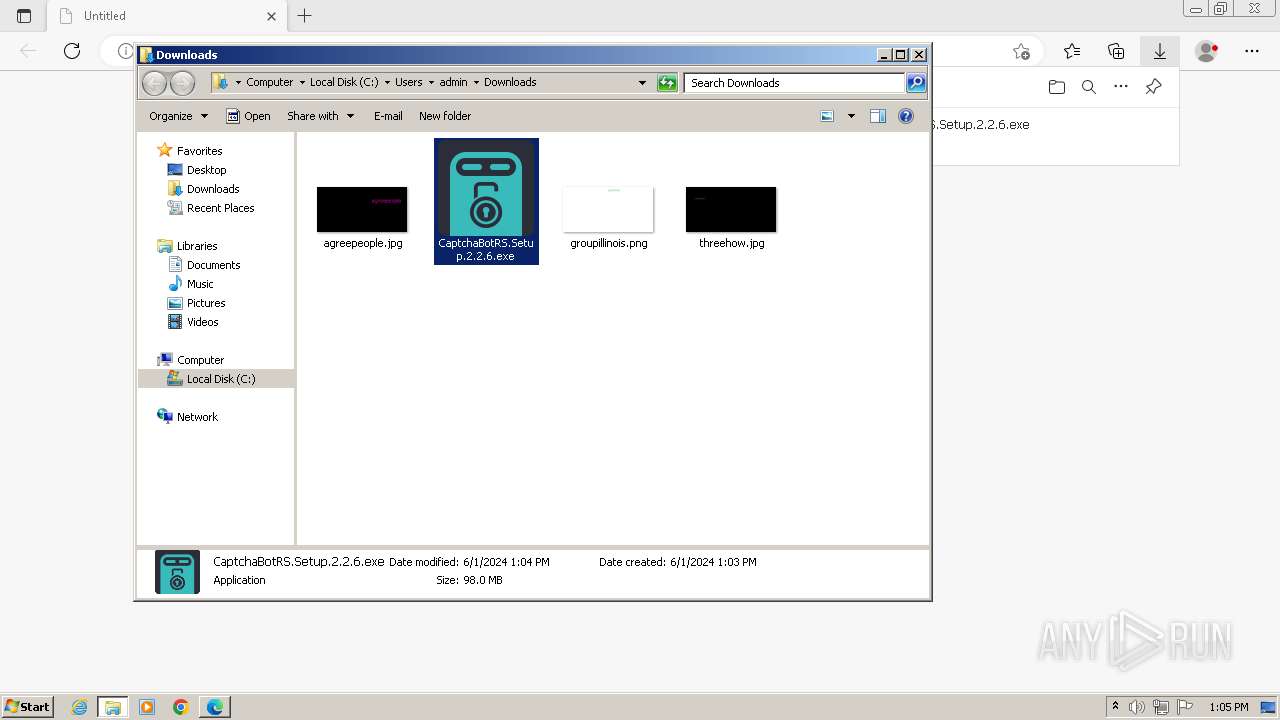Switch to Microsoft Edge taskbar button
1280x720 pixels.
215,707
